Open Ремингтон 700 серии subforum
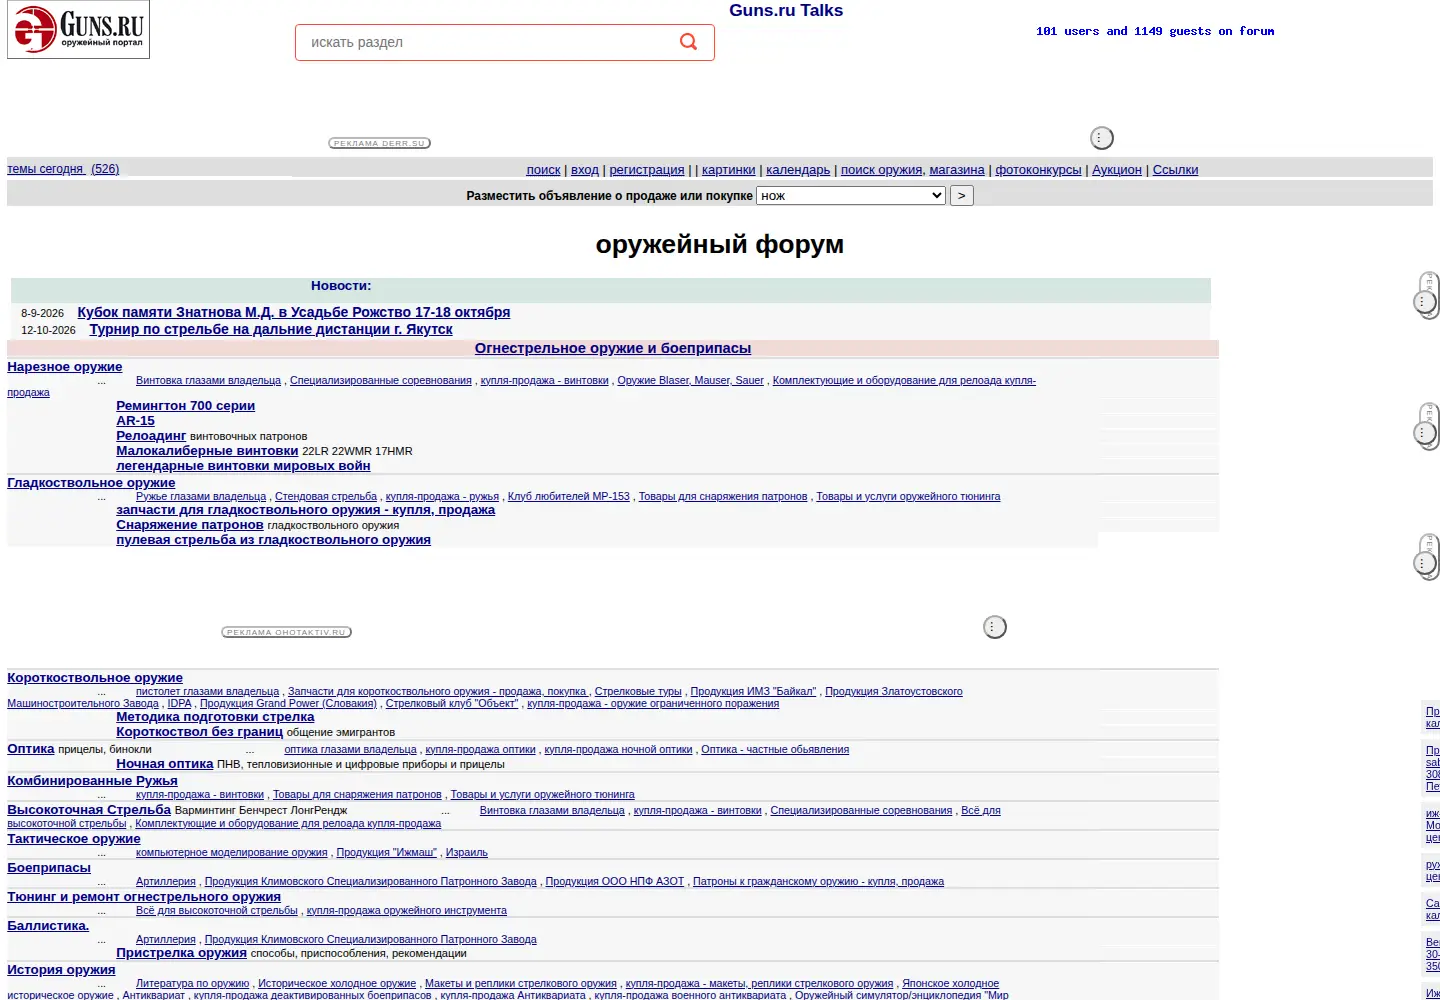The image size is (1440, 1000). coord(186,406)
